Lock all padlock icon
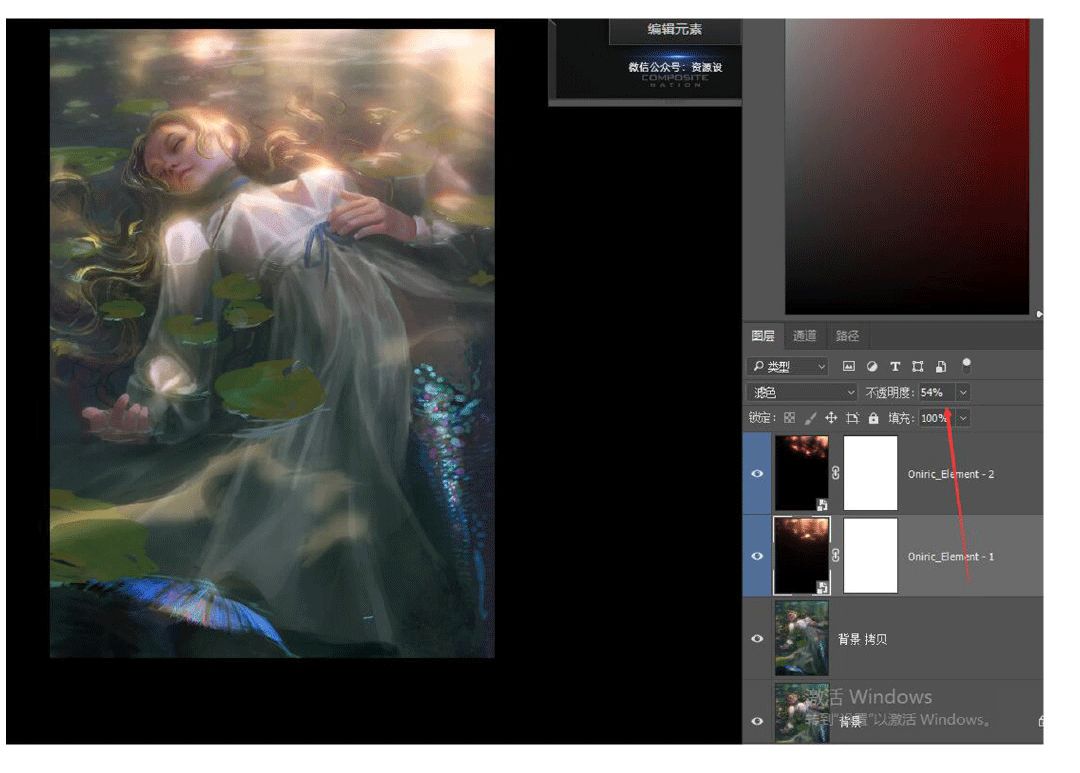1080x773 pixels. [873, 418]
